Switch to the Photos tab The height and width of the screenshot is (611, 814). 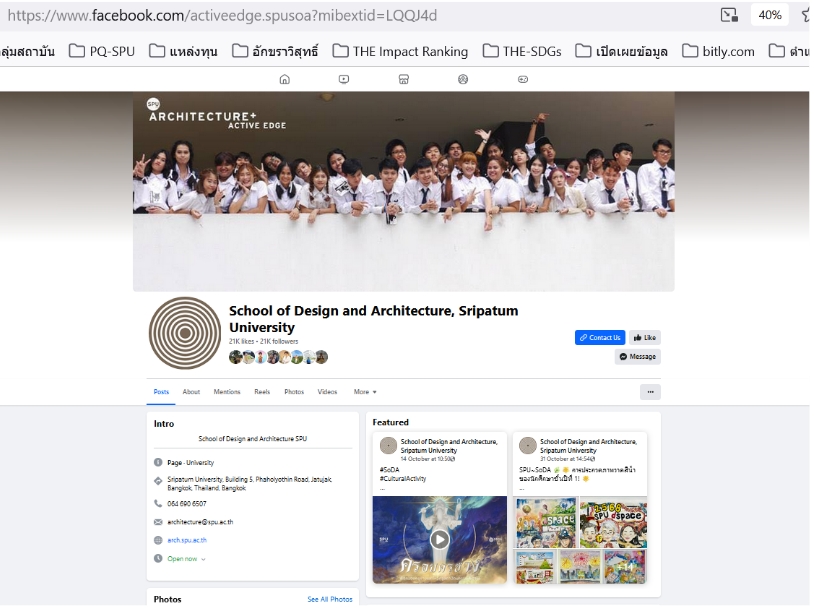(x=294, y=392)
